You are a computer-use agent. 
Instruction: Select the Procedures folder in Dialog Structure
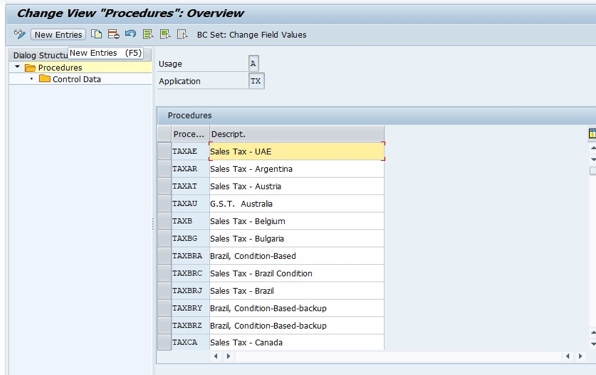[x=60, y=68]
